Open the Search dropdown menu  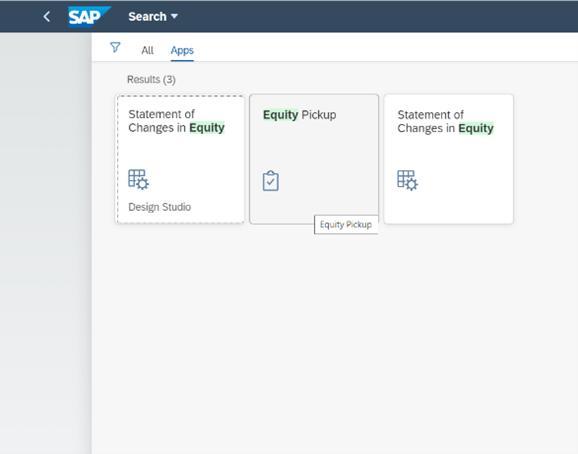[x=153, y=17]
